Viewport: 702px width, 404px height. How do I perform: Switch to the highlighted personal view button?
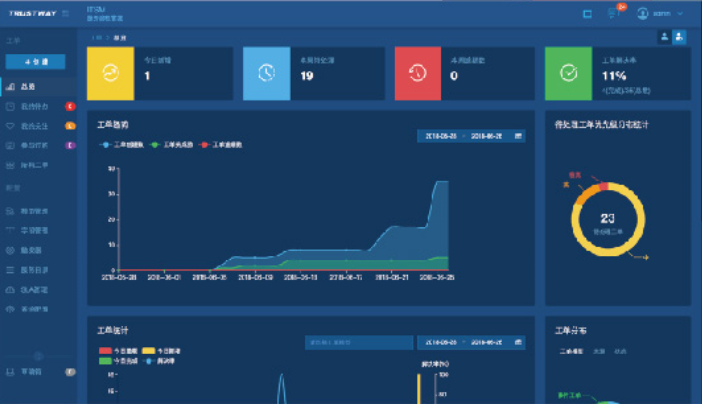tap(679, 37)
